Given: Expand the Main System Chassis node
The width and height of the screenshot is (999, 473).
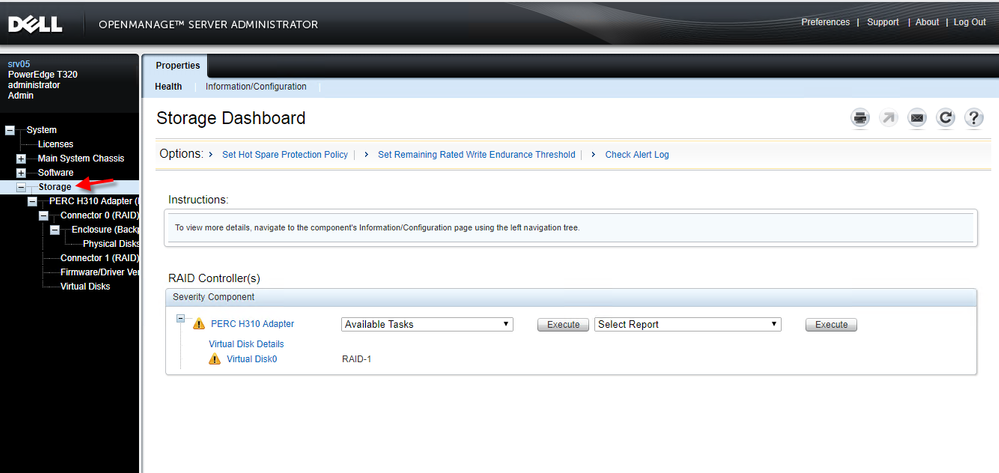Looking at the screenshot, I should (x=21, y=159).
